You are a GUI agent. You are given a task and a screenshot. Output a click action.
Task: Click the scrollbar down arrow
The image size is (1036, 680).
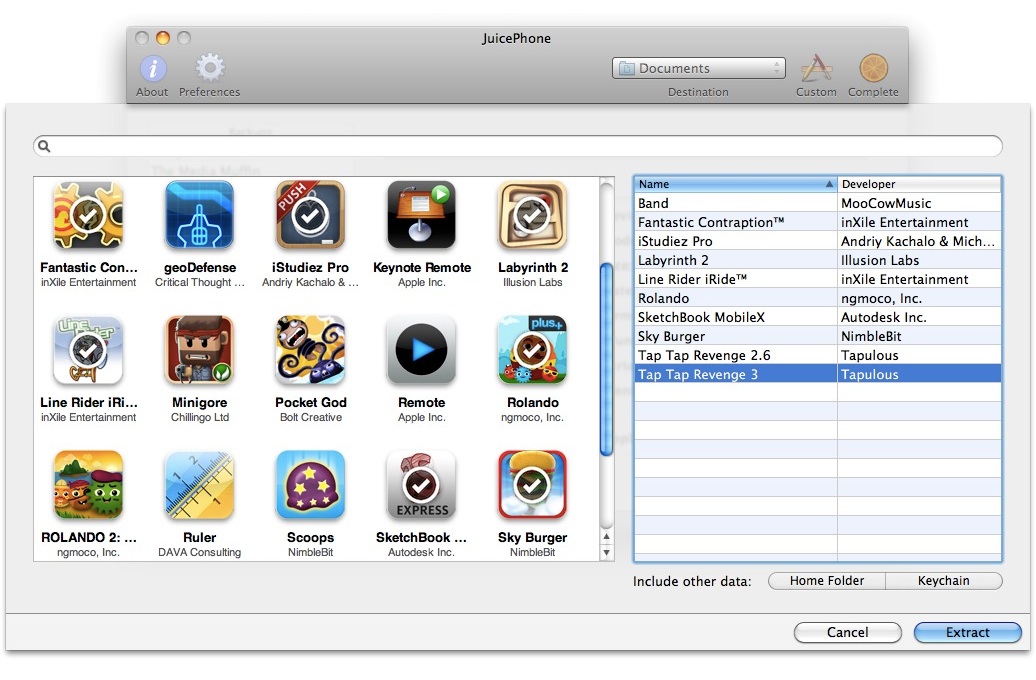coord(607,553)
